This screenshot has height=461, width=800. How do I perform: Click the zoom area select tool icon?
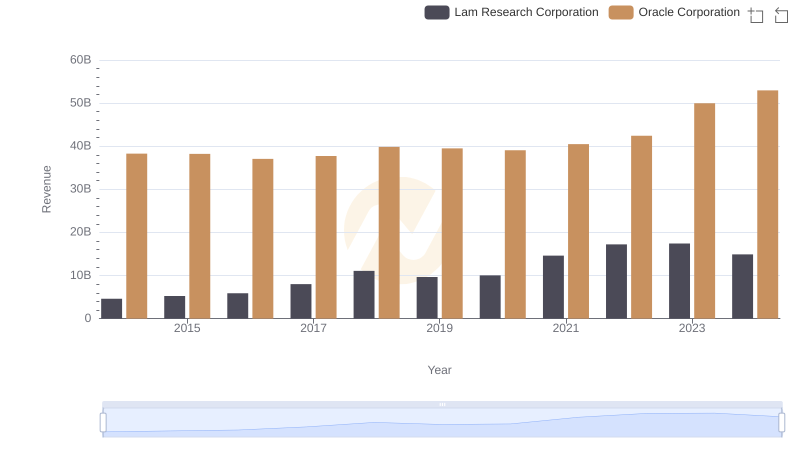(756, 15)
